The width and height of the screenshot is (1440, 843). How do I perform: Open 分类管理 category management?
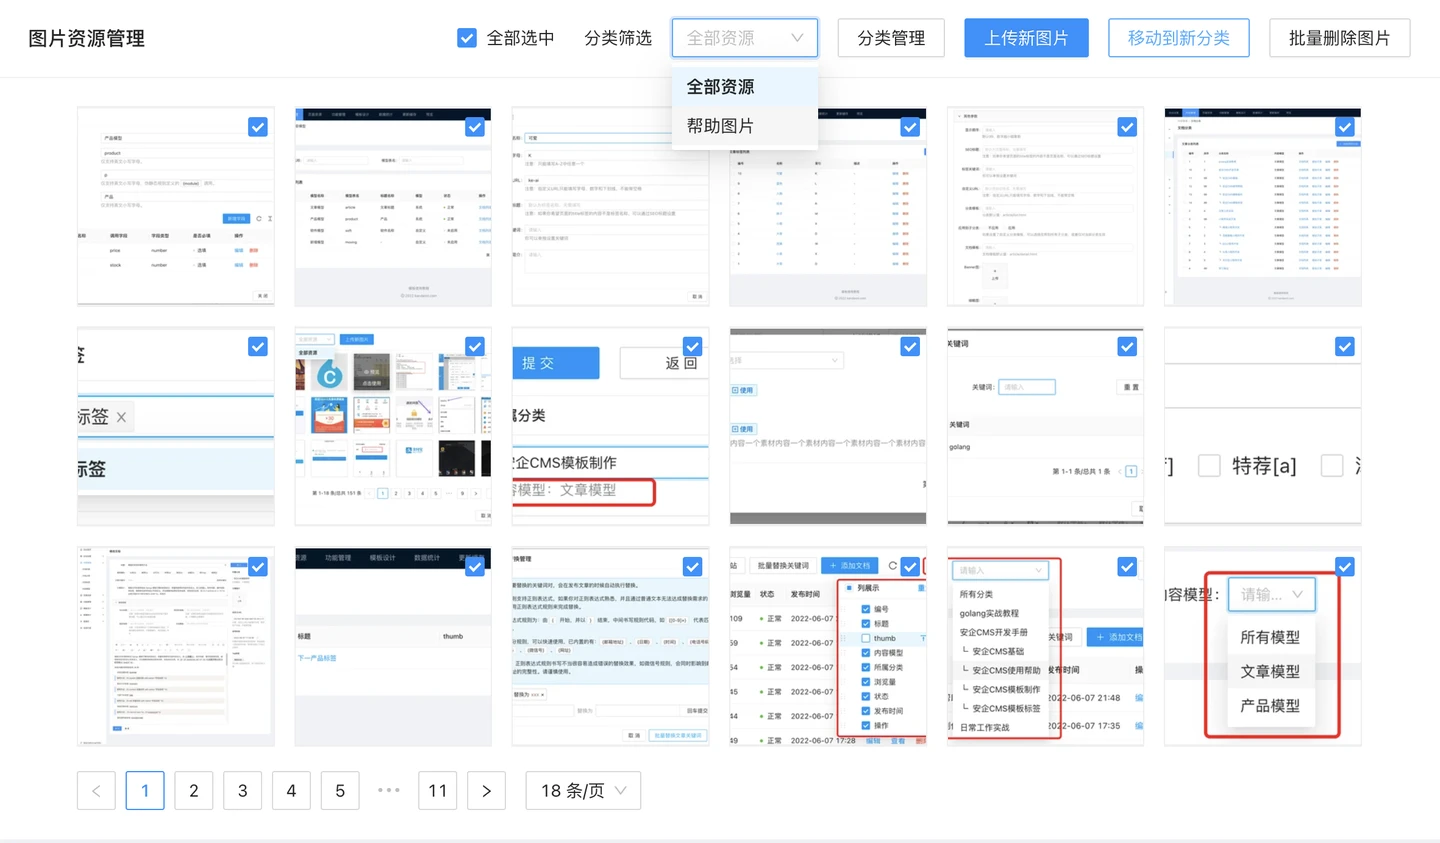891,38
